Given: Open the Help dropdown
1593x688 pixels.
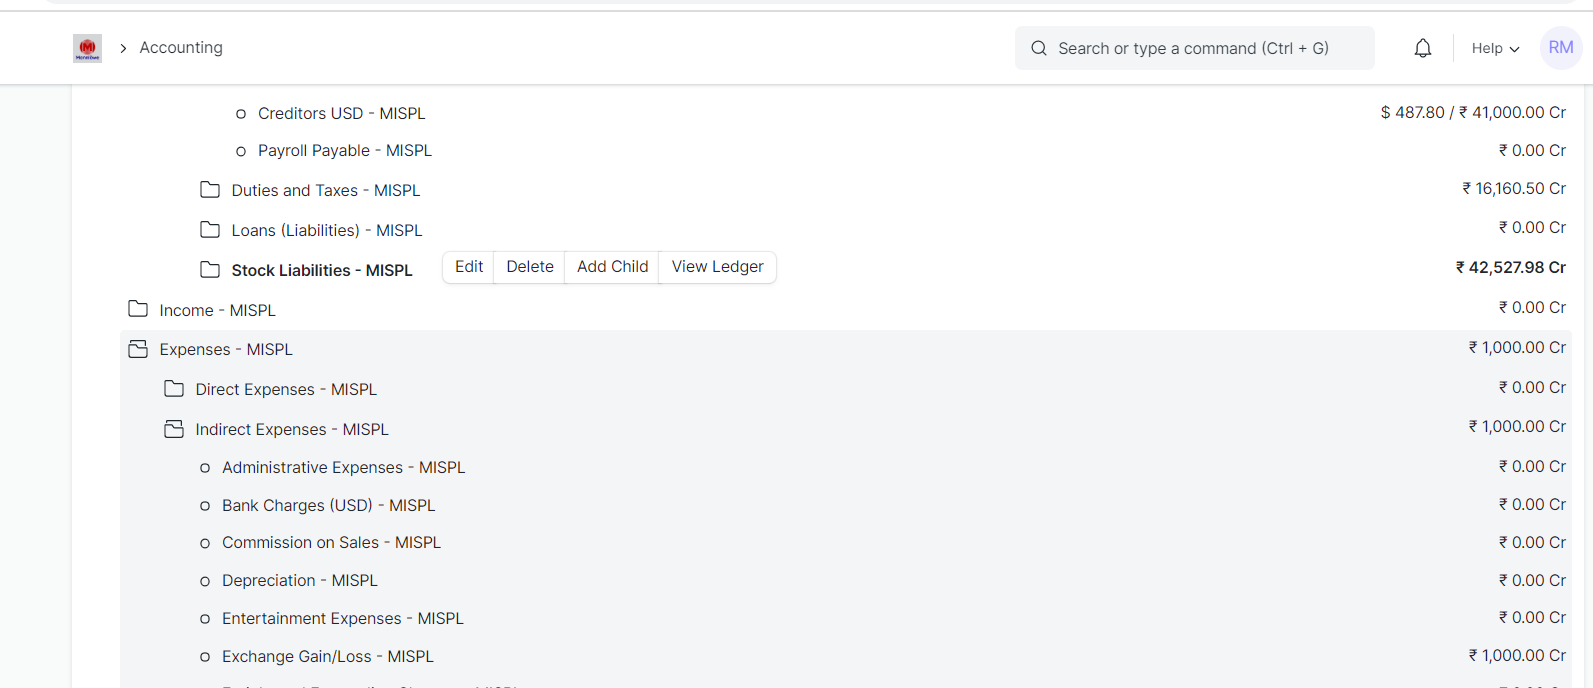Looking at the screenshot, I should (1495, 48).
